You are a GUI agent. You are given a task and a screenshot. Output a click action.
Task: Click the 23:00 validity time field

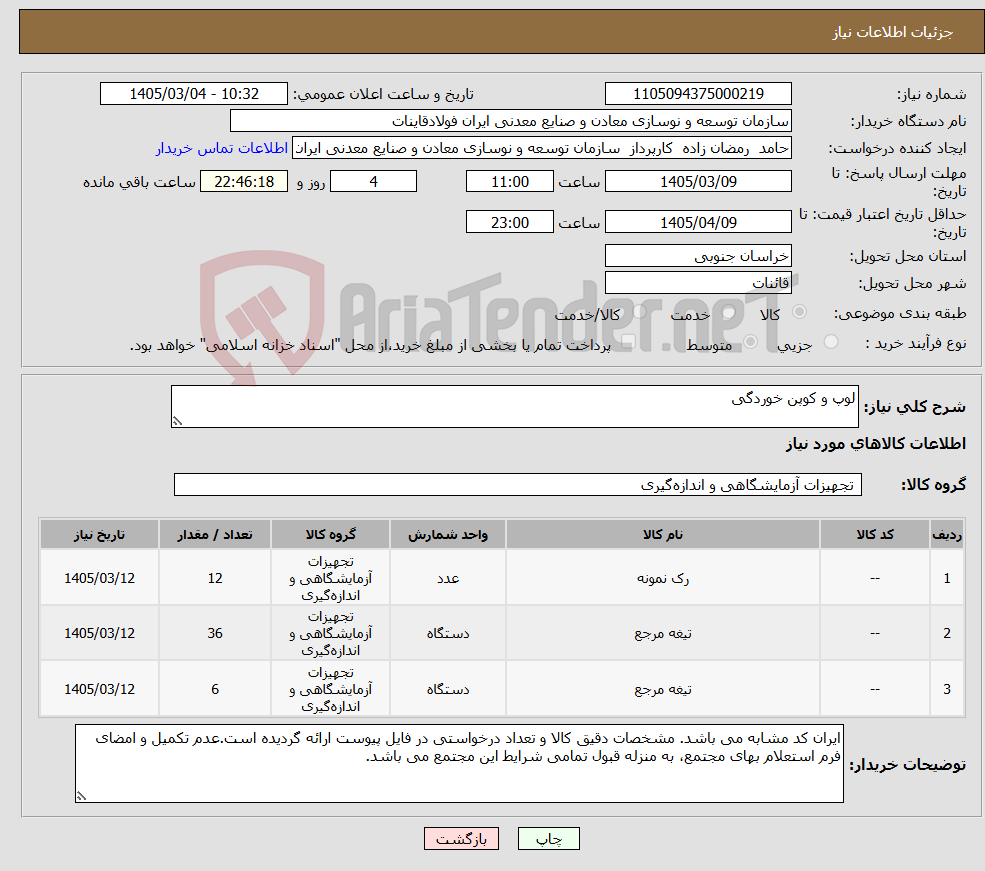click(509, 222)
